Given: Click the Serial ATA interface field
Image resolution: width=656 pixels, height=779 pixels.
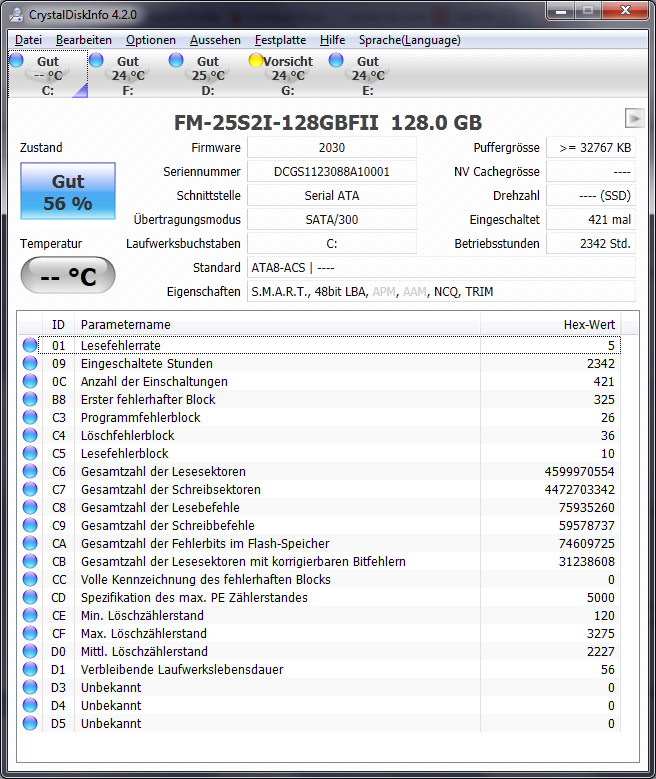Looking at the screenshot, I should [x=331, y=196].
